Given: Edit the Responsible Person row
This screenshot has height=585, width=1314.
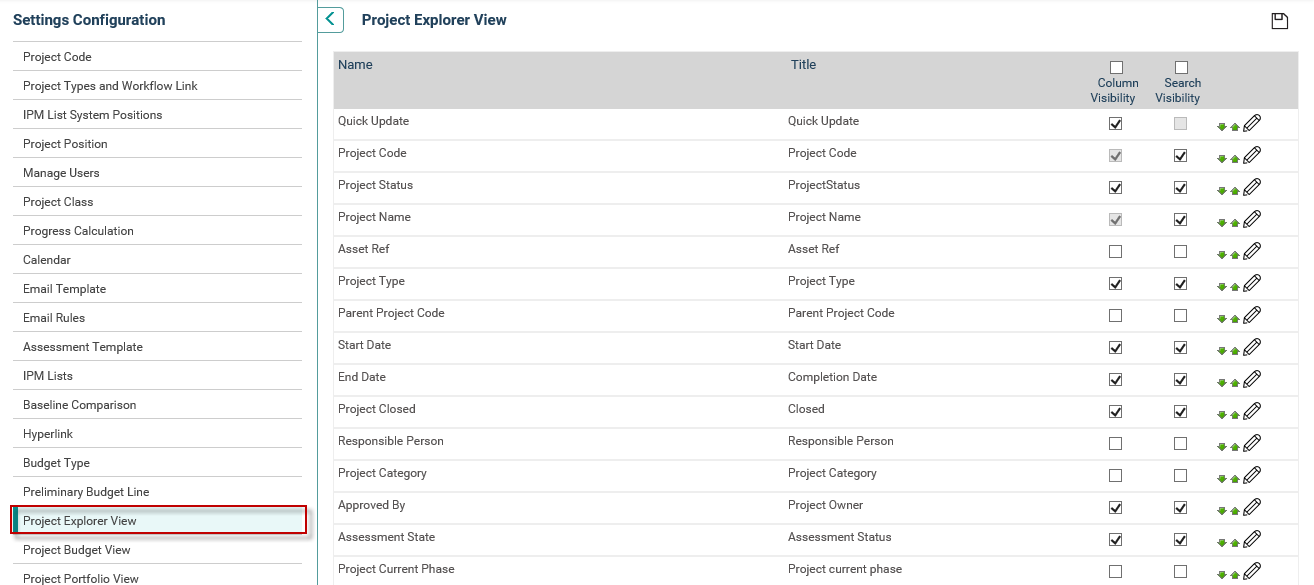Looking at the screenshot, I should (1252, 443).
